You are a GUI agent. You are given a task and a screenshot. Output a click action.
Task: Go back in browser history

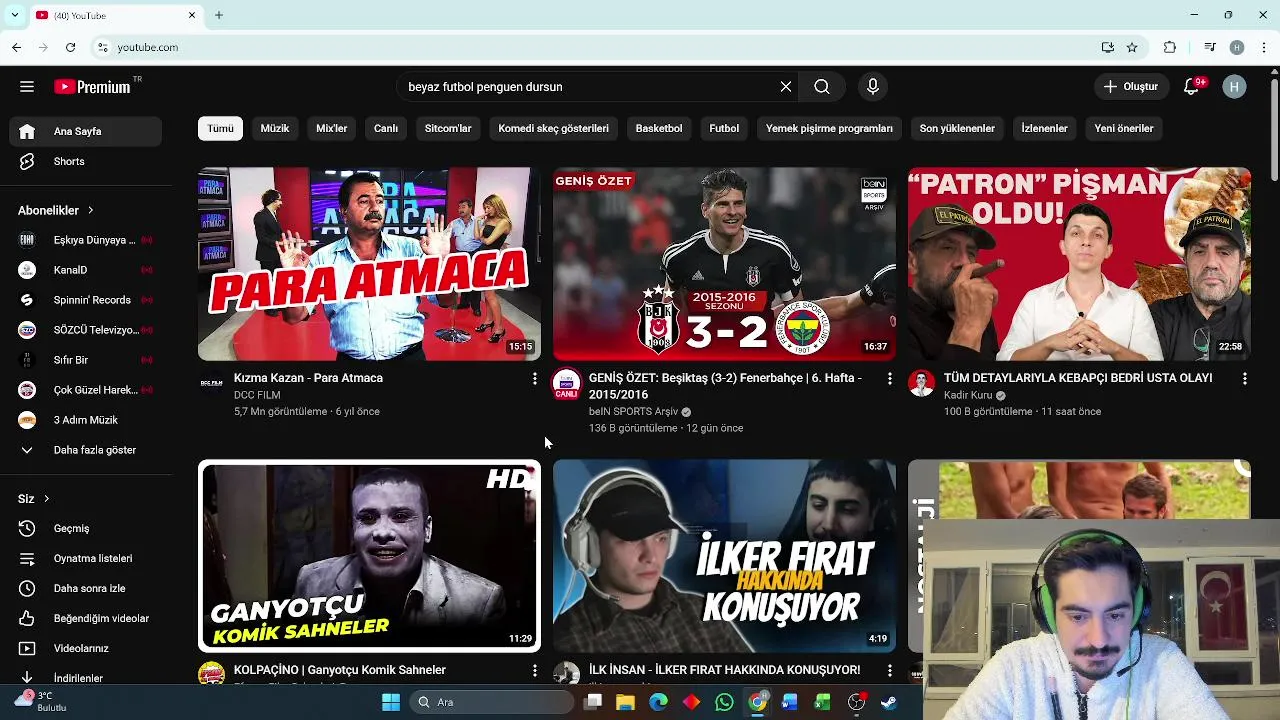pyautogui.click(x=16, y=47)
